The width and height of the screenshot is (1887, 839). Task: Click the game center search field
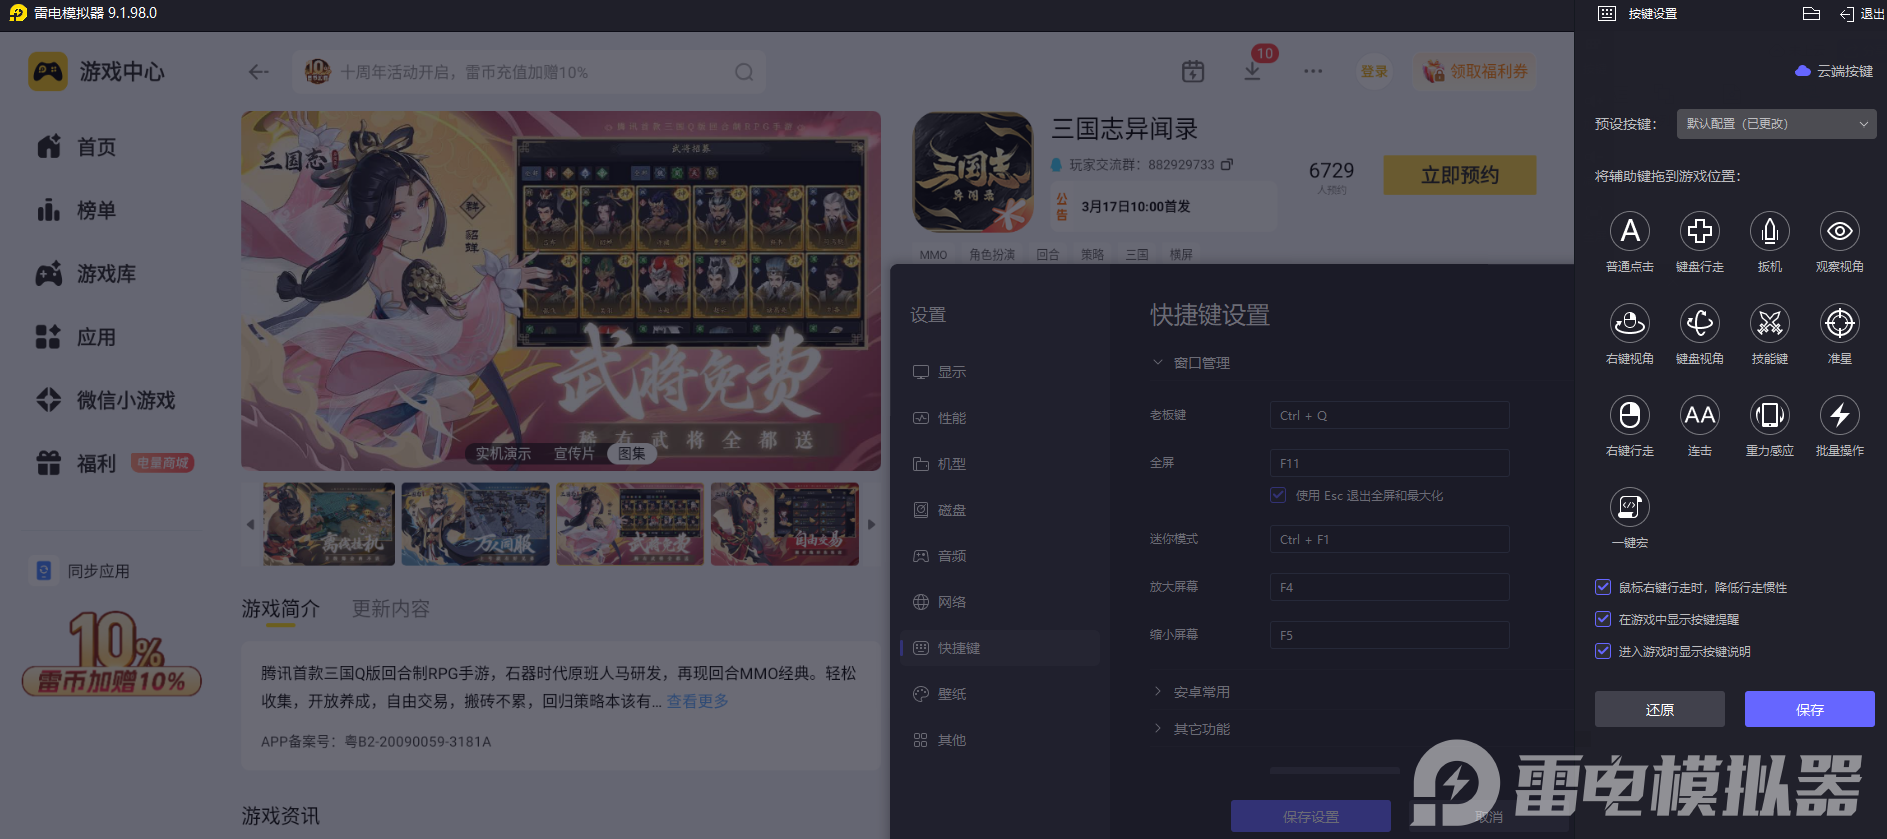[x=529, y=72]
